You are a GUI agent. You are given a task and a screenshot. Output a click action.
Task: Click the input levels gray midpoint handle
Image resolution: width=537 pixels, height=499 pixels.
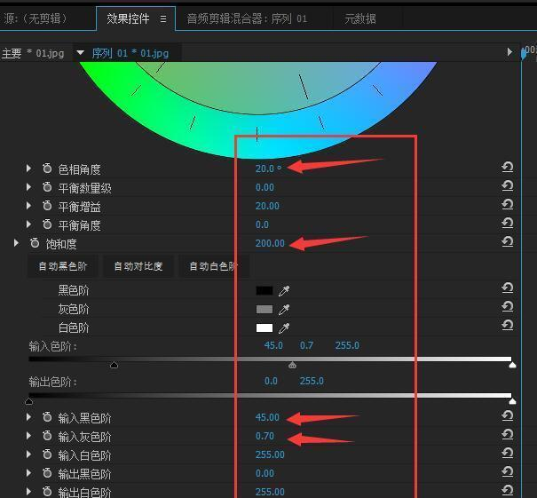[x=292, y=365]
